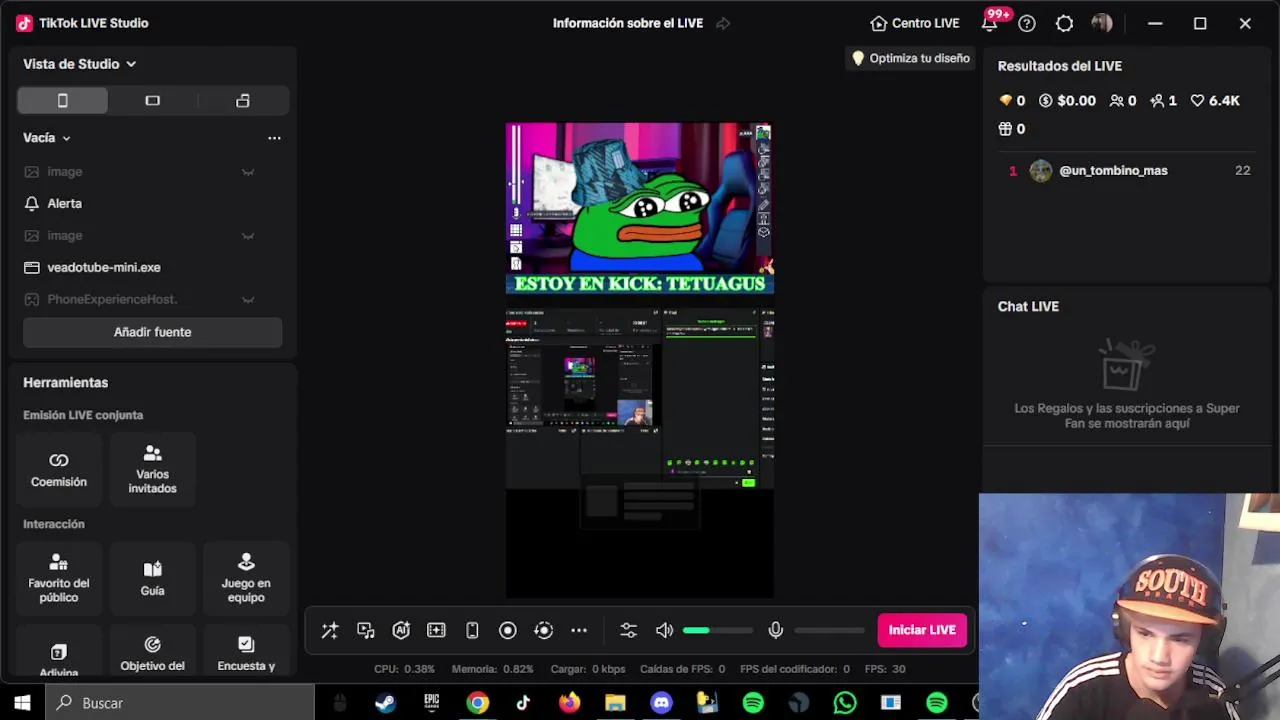Click the phone preview icon in bottom toolbar

(x=472, y=630)
